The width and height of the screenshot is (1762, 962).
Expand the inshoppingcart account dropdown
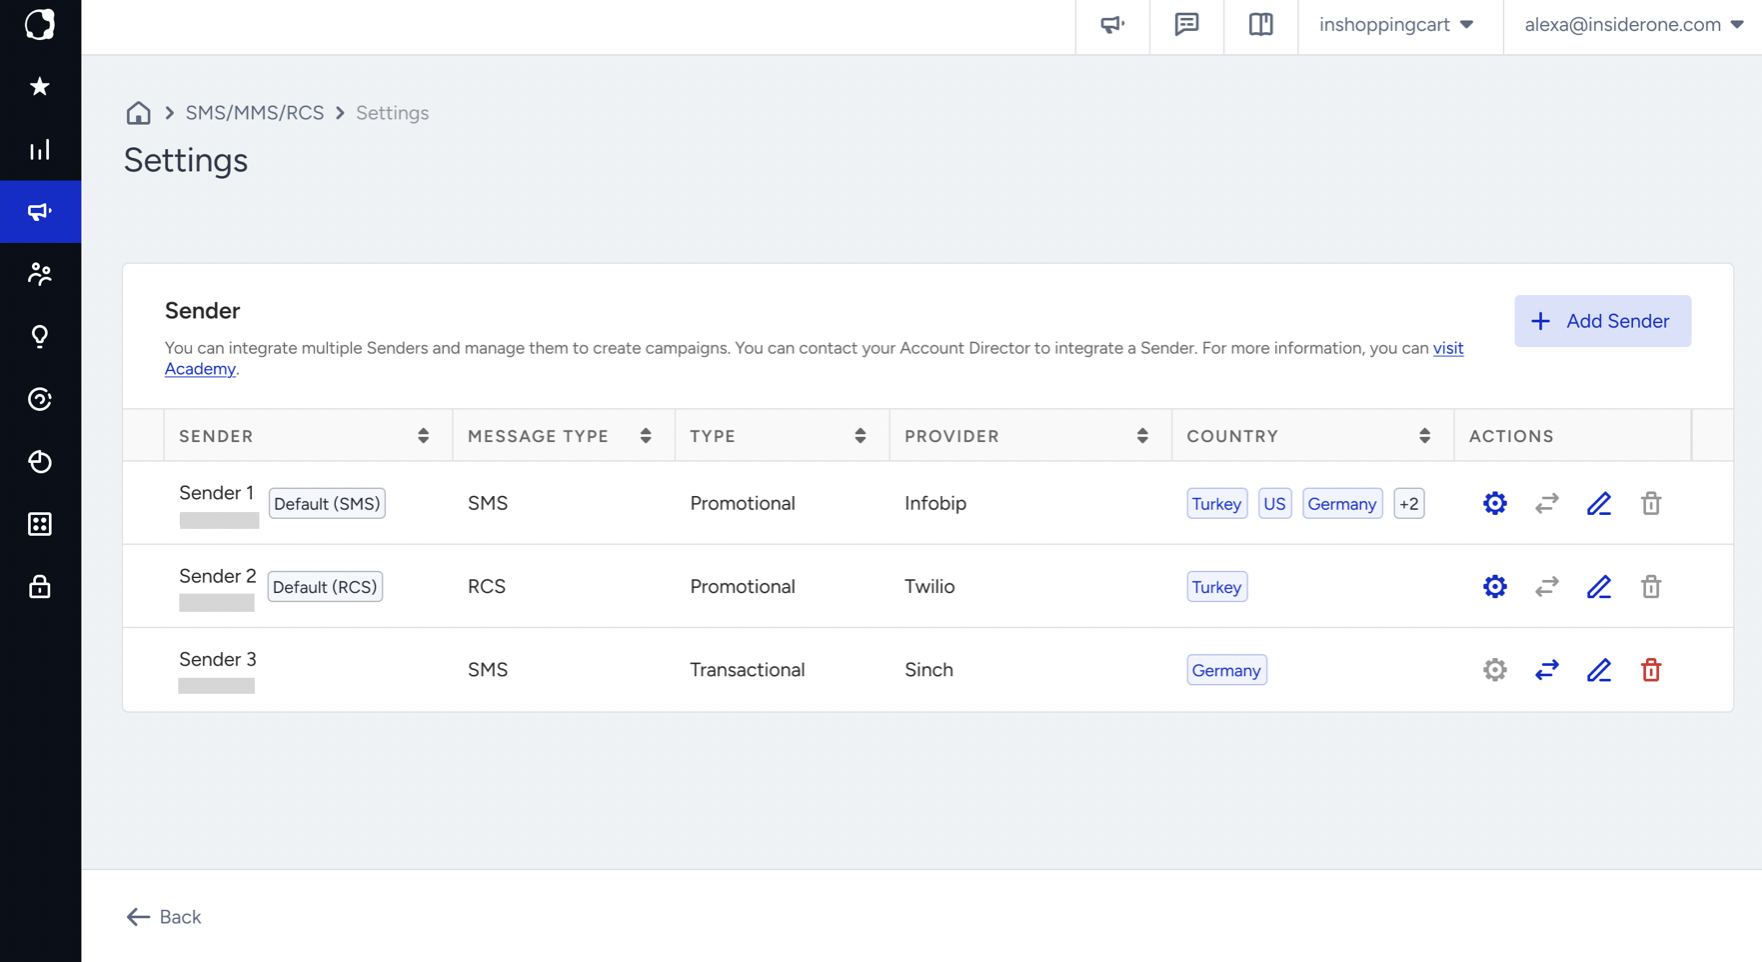pyautogui.click(x=1397, y=25)
